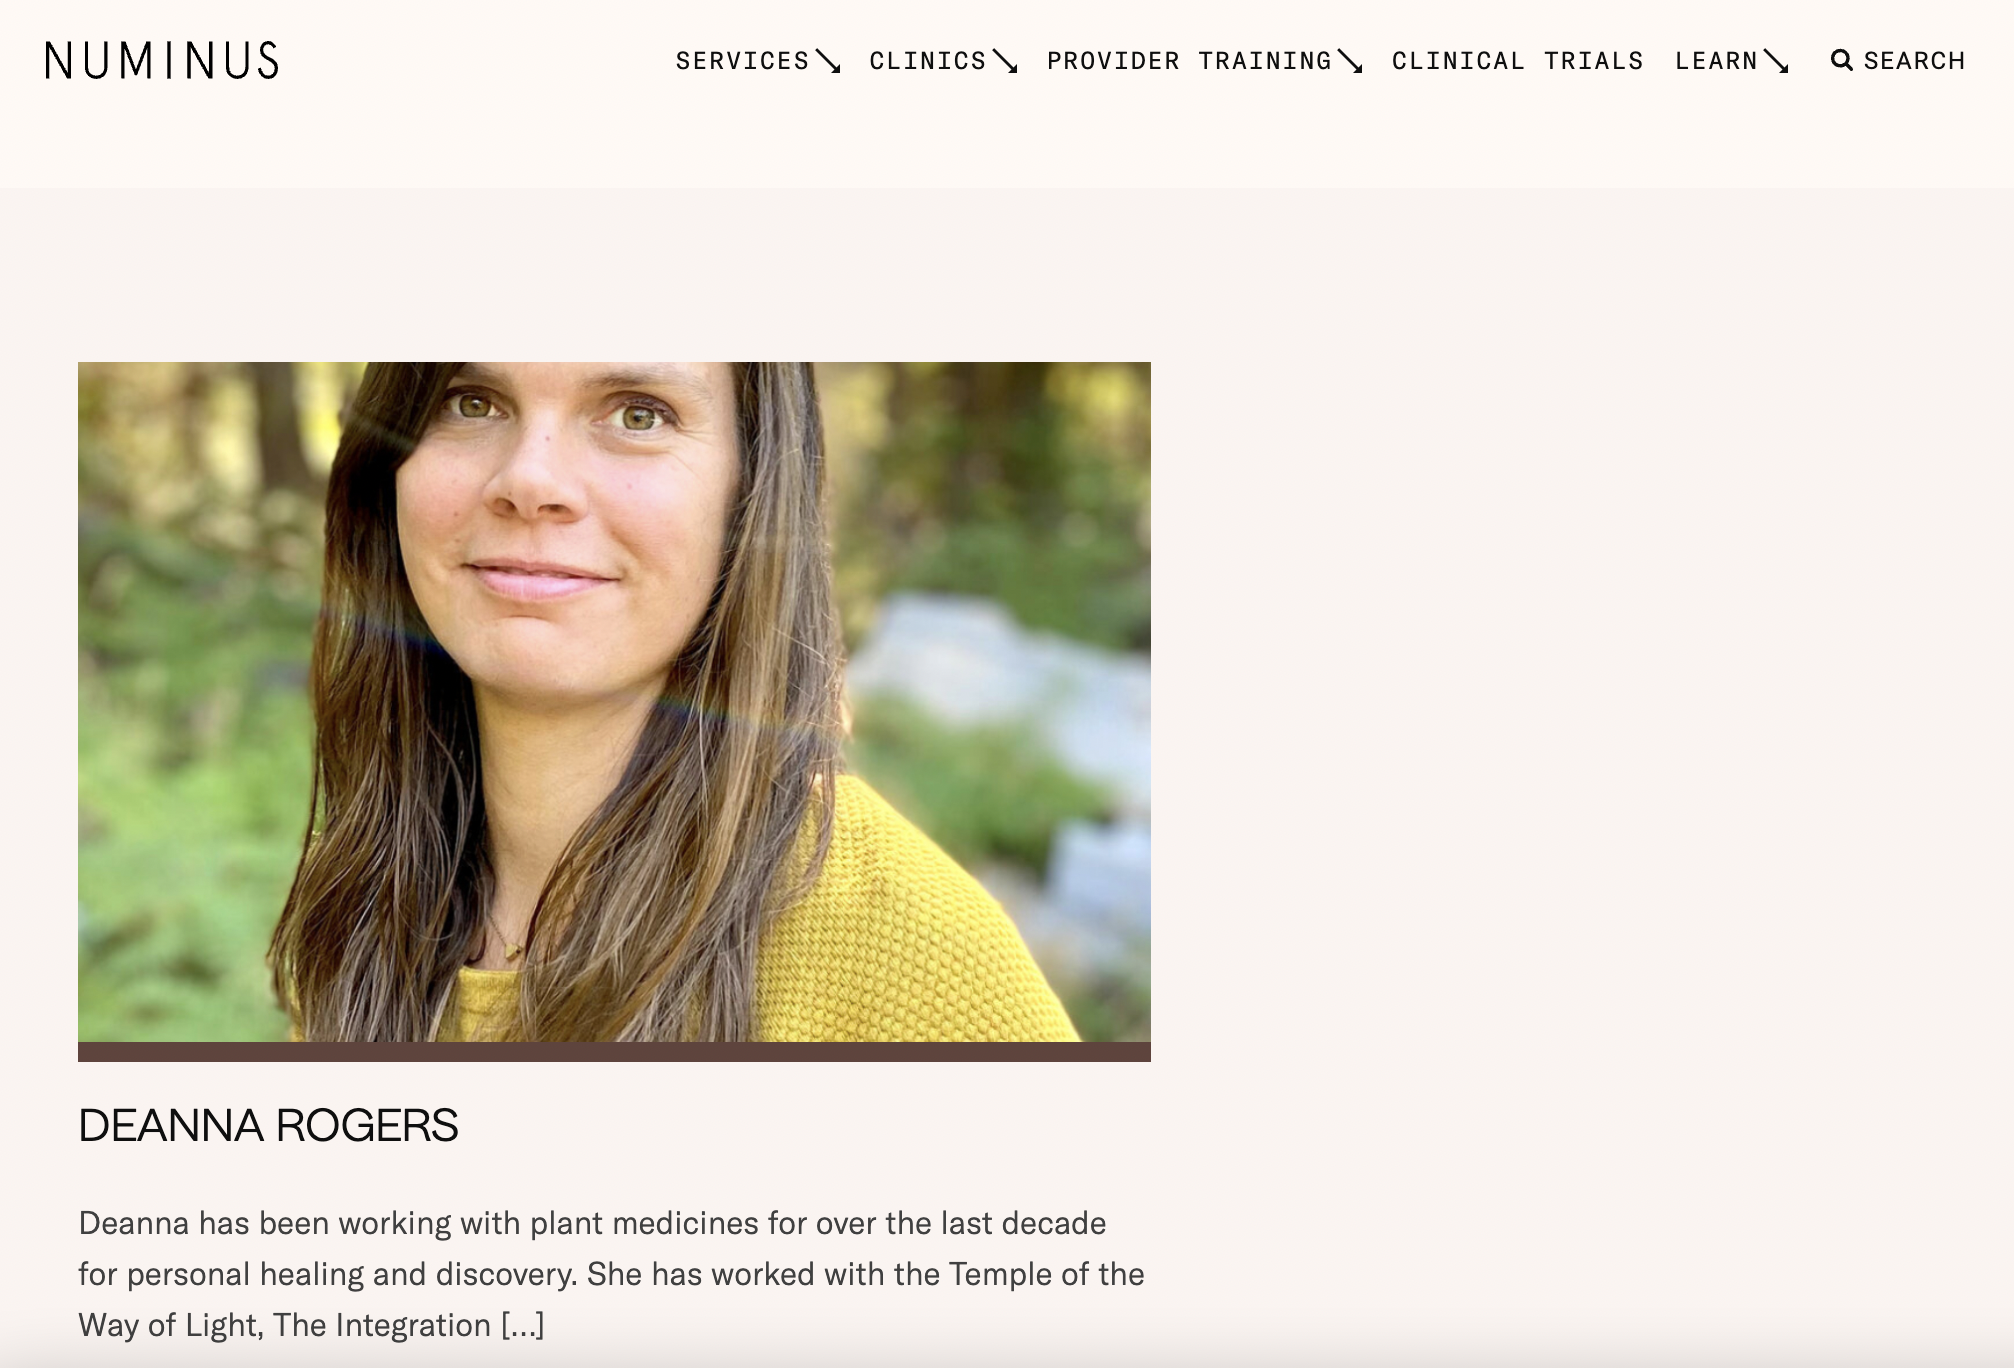Click the Numinus logo
The width and height of the screenshot is (2014, 1368).
pyautogui.click(x=162, y=61)
